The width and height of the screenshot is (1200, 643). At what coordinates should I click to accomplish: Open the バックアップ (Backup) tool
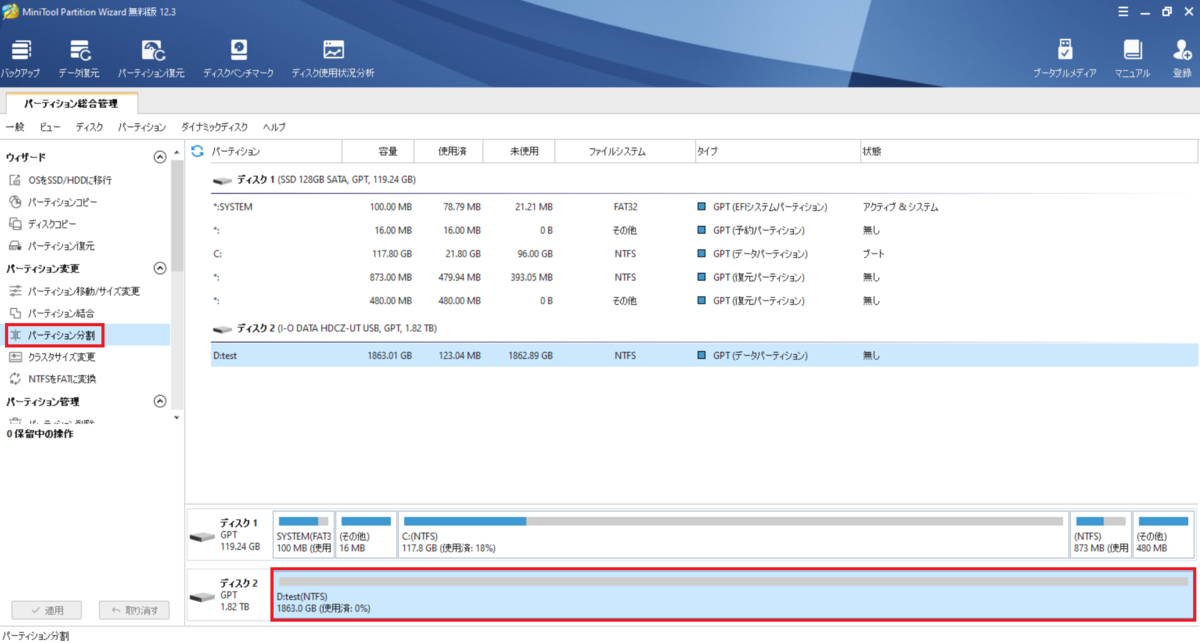coord(20,59)
